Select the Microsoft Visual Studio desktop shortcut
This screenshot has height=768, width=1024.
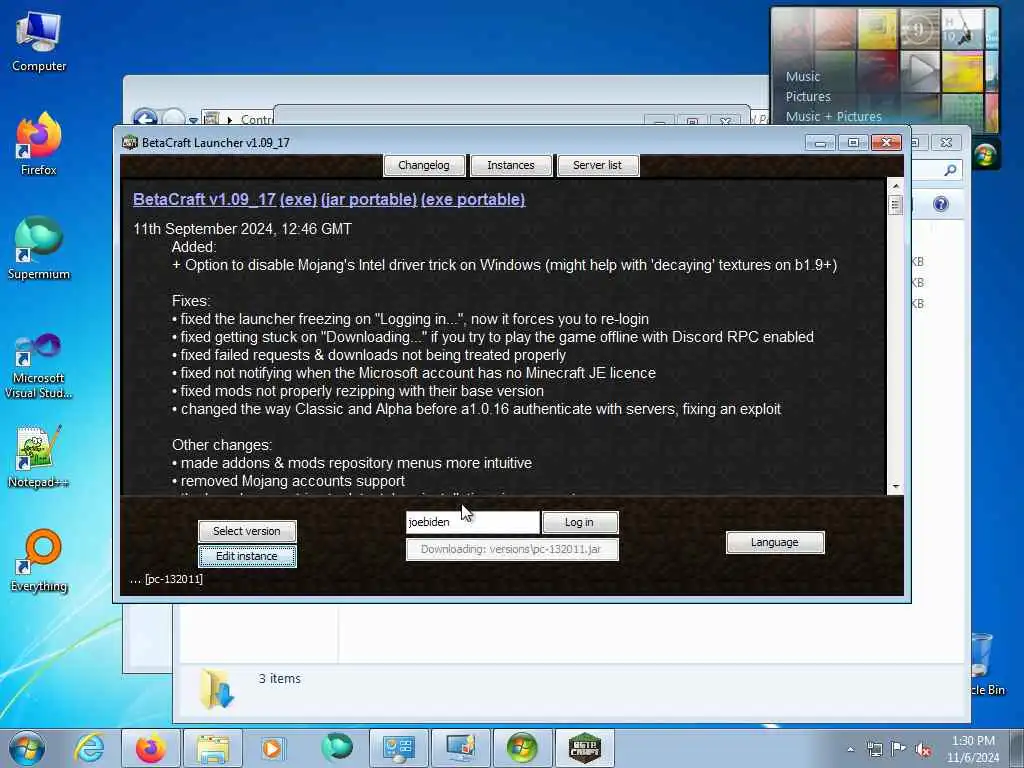tap(39, 366)
